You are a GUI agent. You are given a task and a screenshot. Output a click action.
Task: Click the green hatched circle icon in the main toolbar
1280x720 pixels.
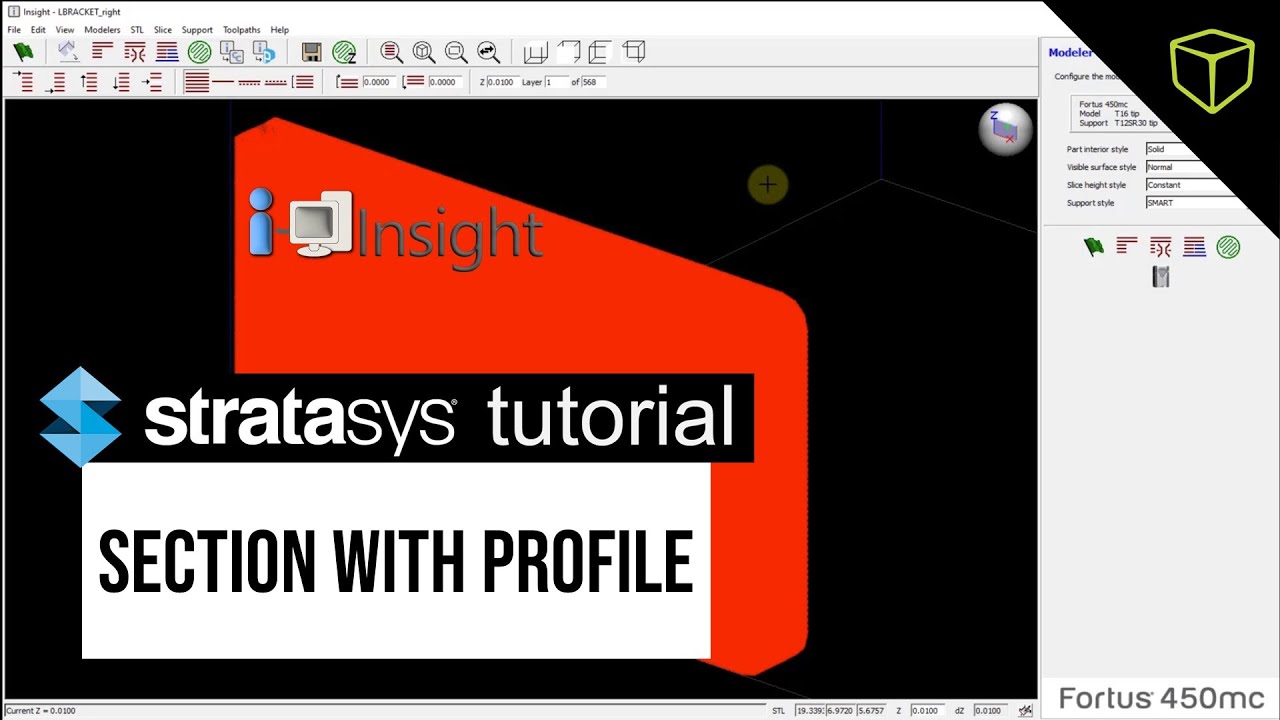[199, 52]
